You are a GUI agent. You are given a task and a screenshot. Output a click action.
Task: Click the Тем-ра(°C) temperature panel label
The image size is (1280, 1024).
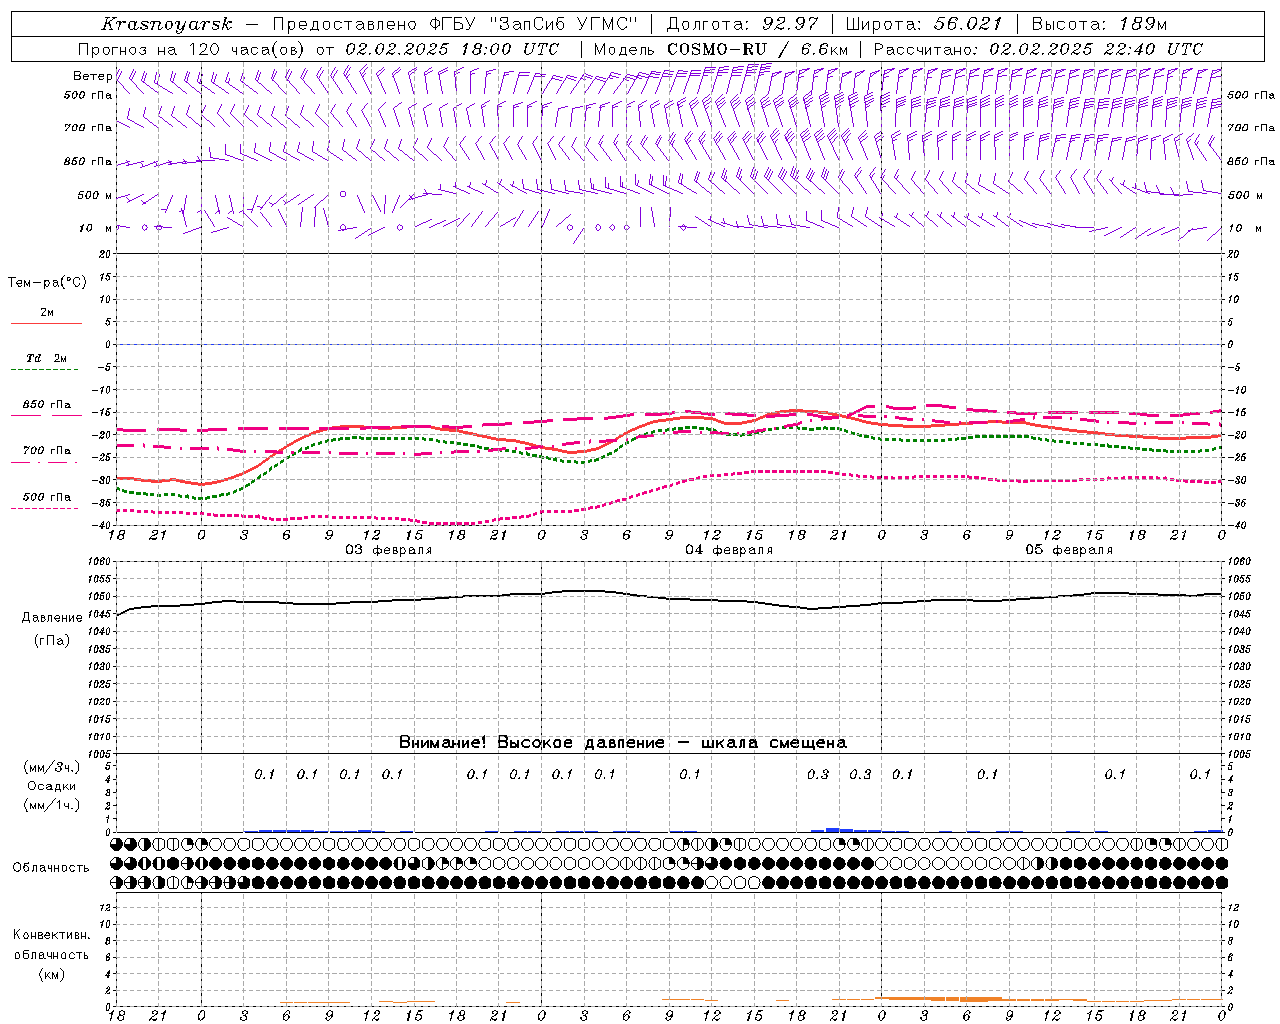47,283
